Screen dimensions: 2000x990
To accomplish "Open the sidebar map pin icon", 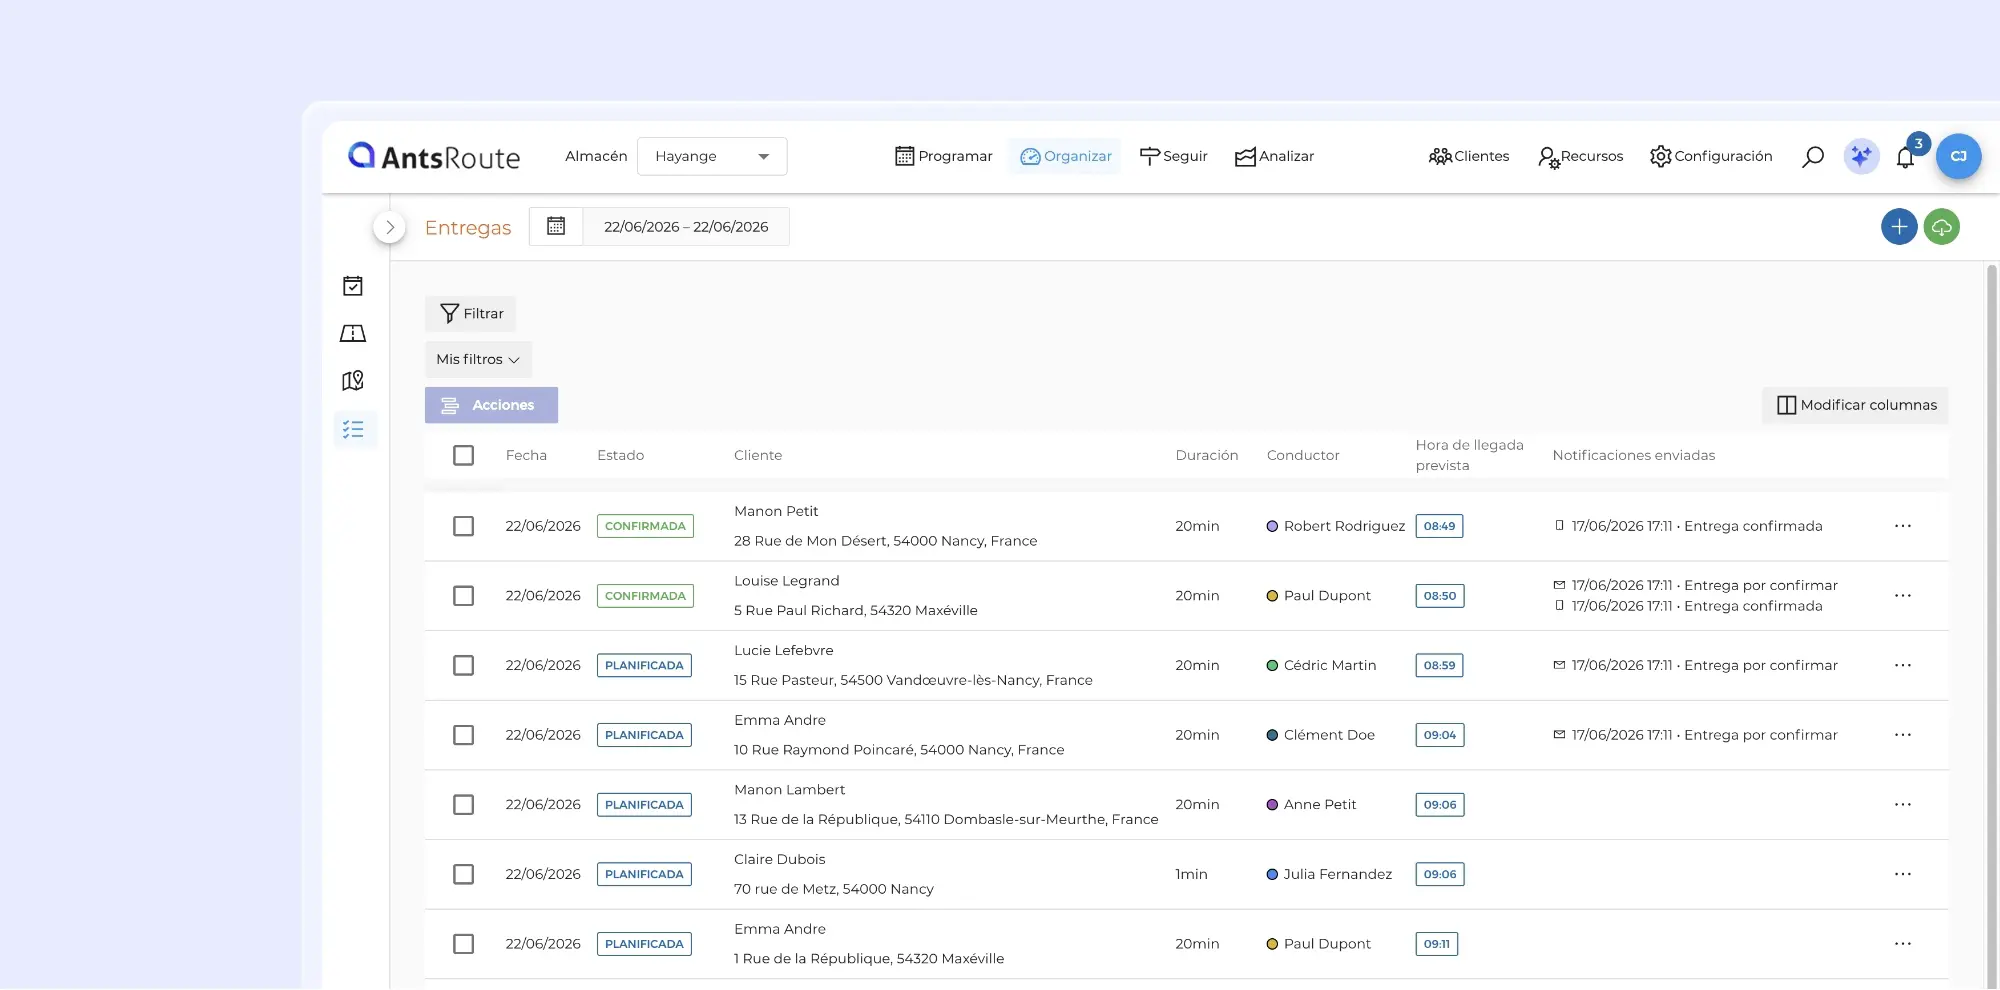I will pyautogui.click(x=353, y=380).
